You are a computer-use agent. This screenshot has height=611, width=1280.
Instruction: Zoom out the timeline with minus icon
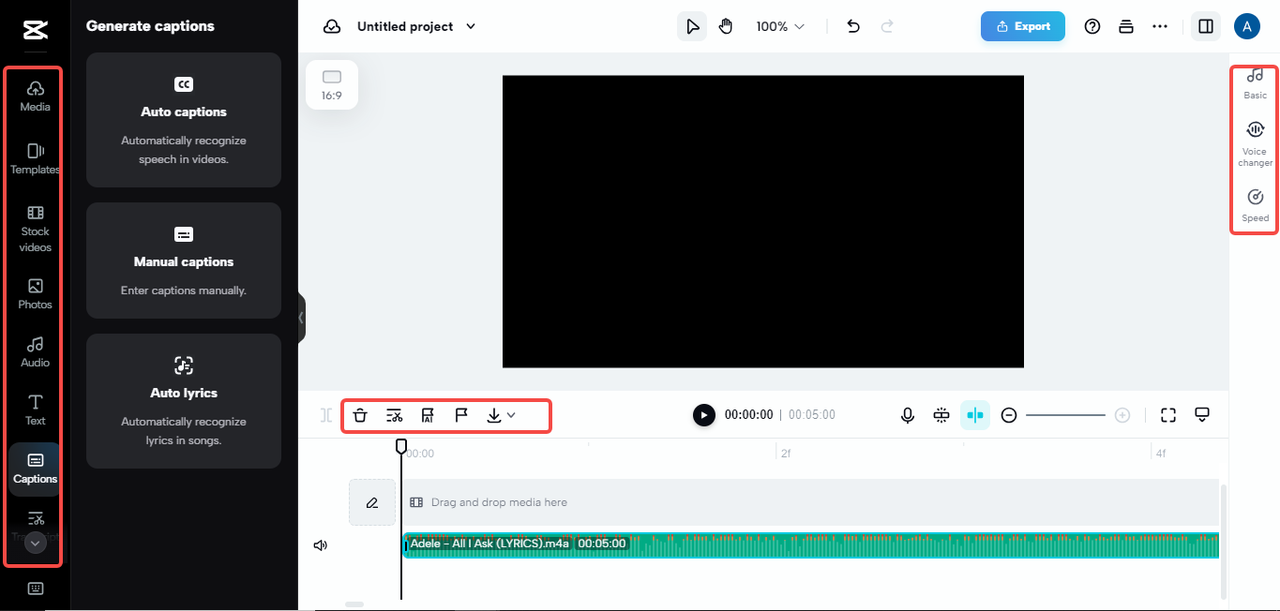pos(1009,415)
